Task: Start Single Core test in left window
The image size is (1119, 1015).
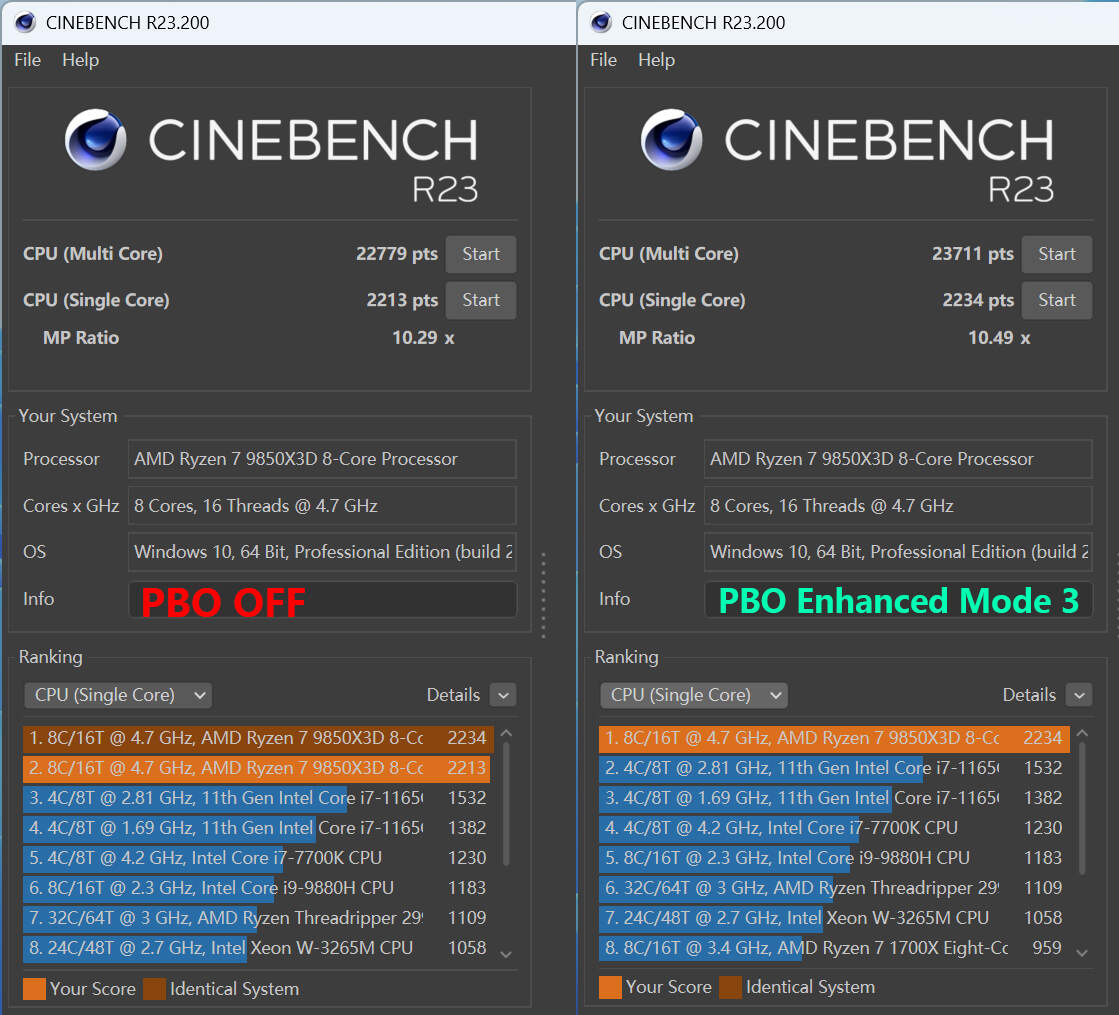Action: pyautogui.click(x=480, y=300)
